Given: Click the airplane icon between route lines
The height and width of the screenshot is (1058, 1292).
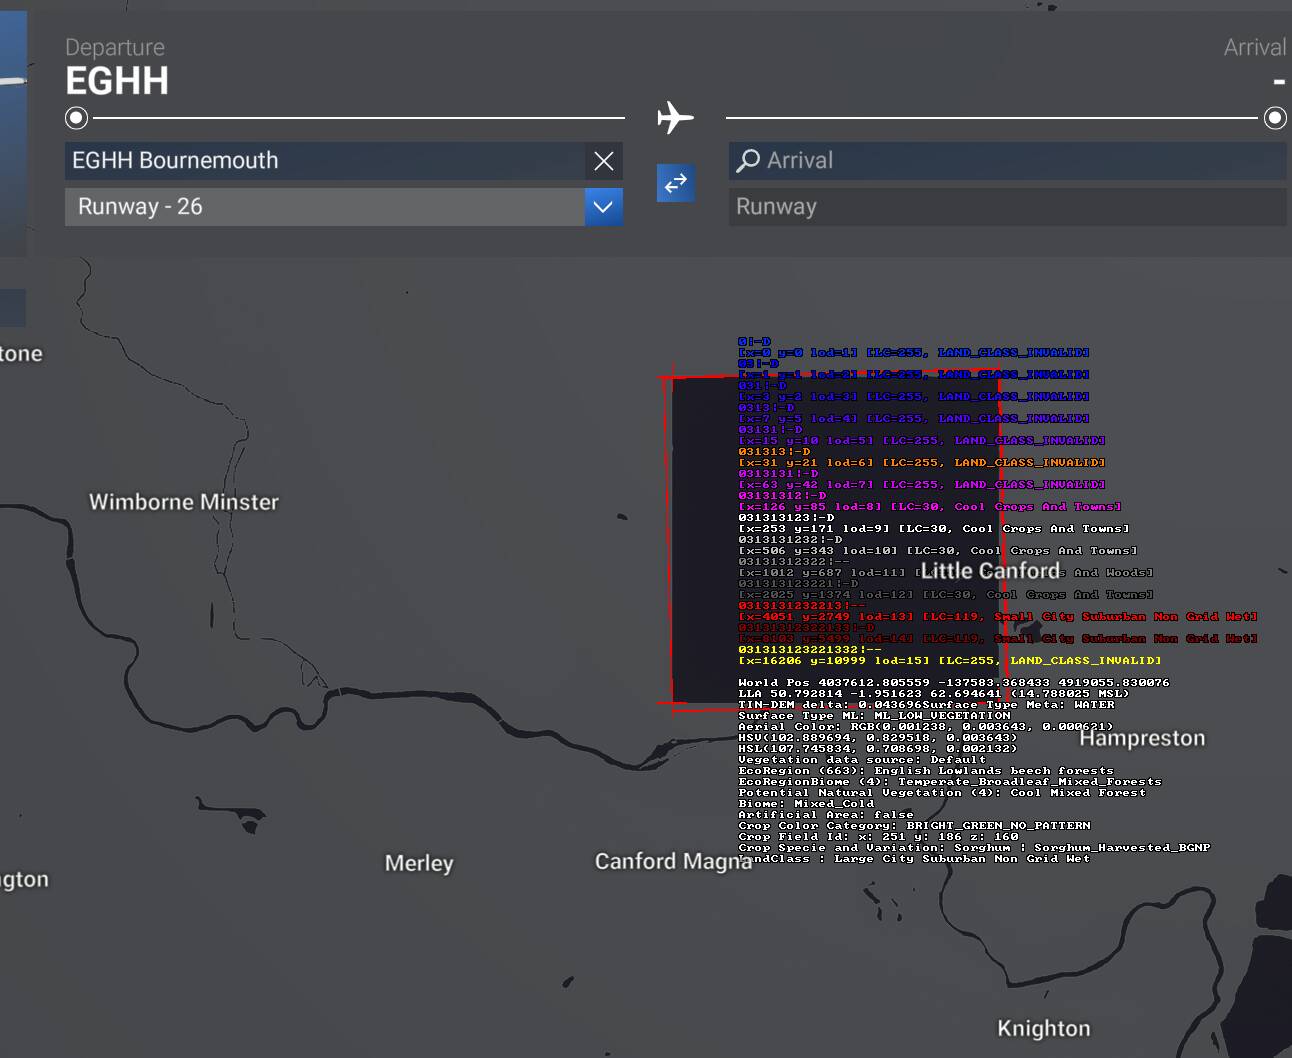Looking at the screenshot, I should 676,118.
